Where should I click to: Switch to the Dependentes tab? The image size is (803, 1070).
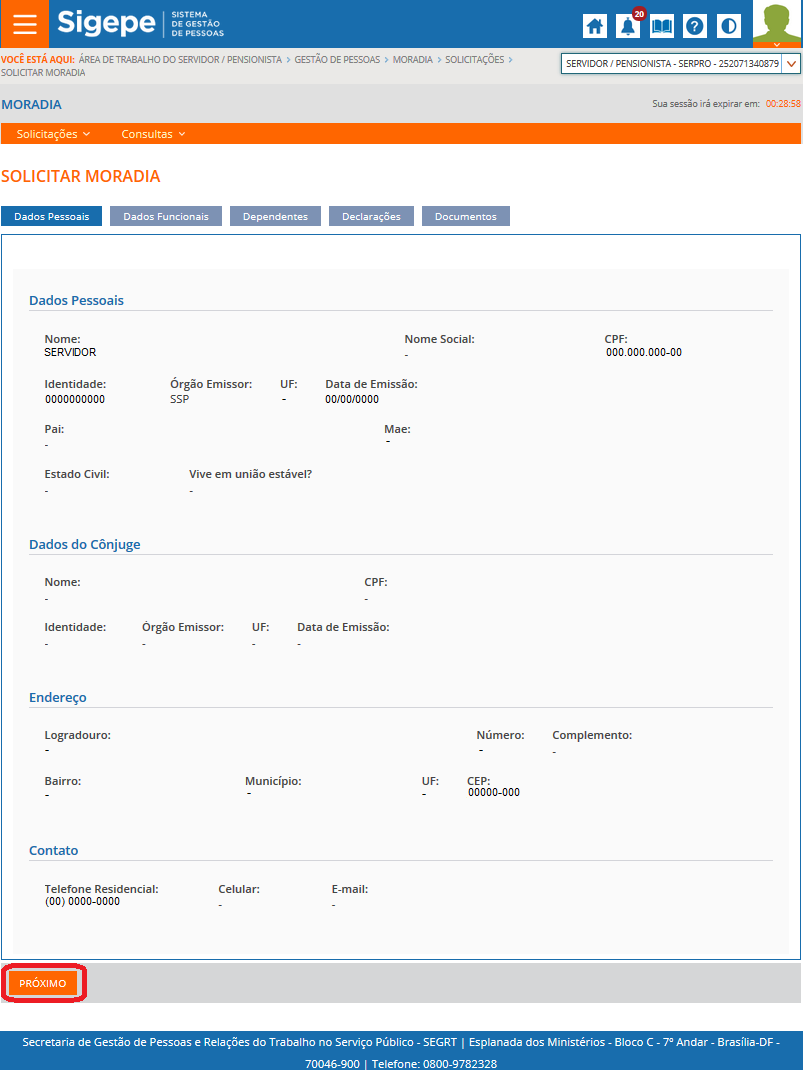pos(275,216)
